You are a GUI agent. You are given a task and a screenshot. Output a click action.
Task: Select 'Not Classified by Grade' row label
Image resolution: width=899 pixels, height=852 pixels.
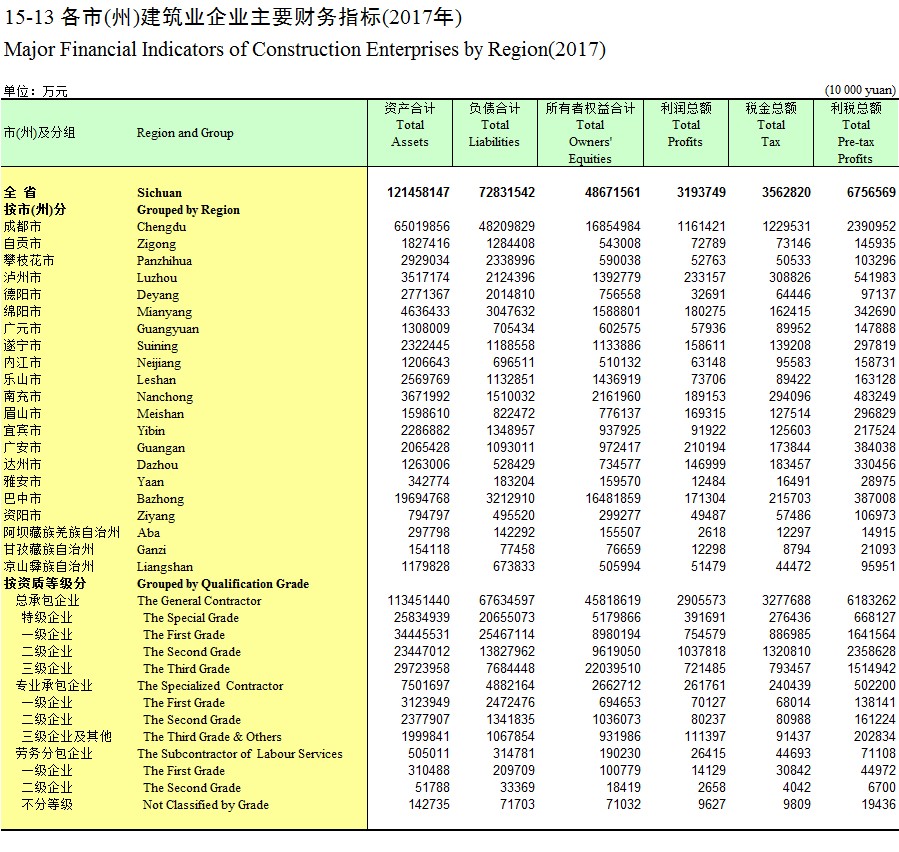205,805
